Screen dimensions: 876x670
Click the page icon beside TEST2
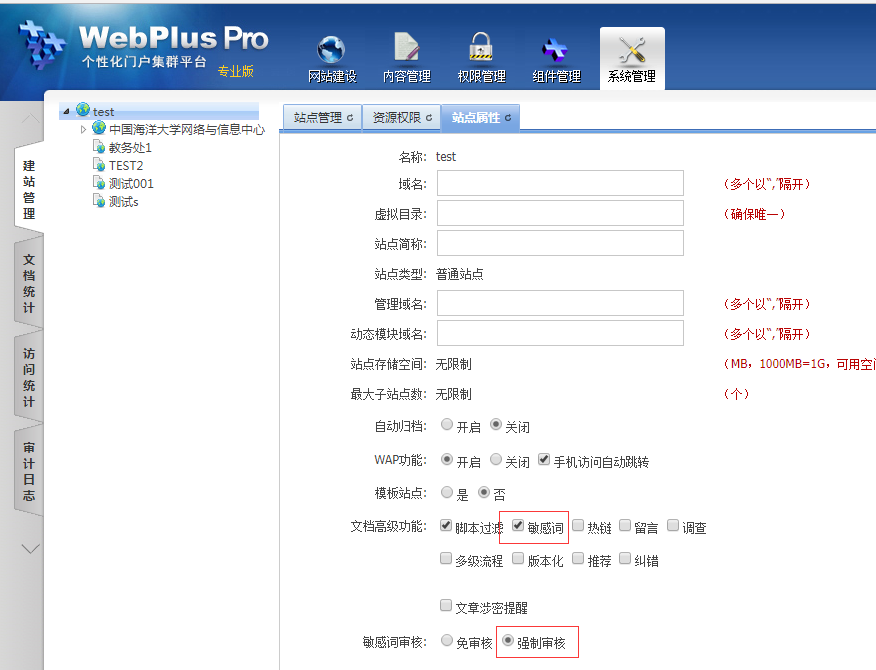[98, 165]
